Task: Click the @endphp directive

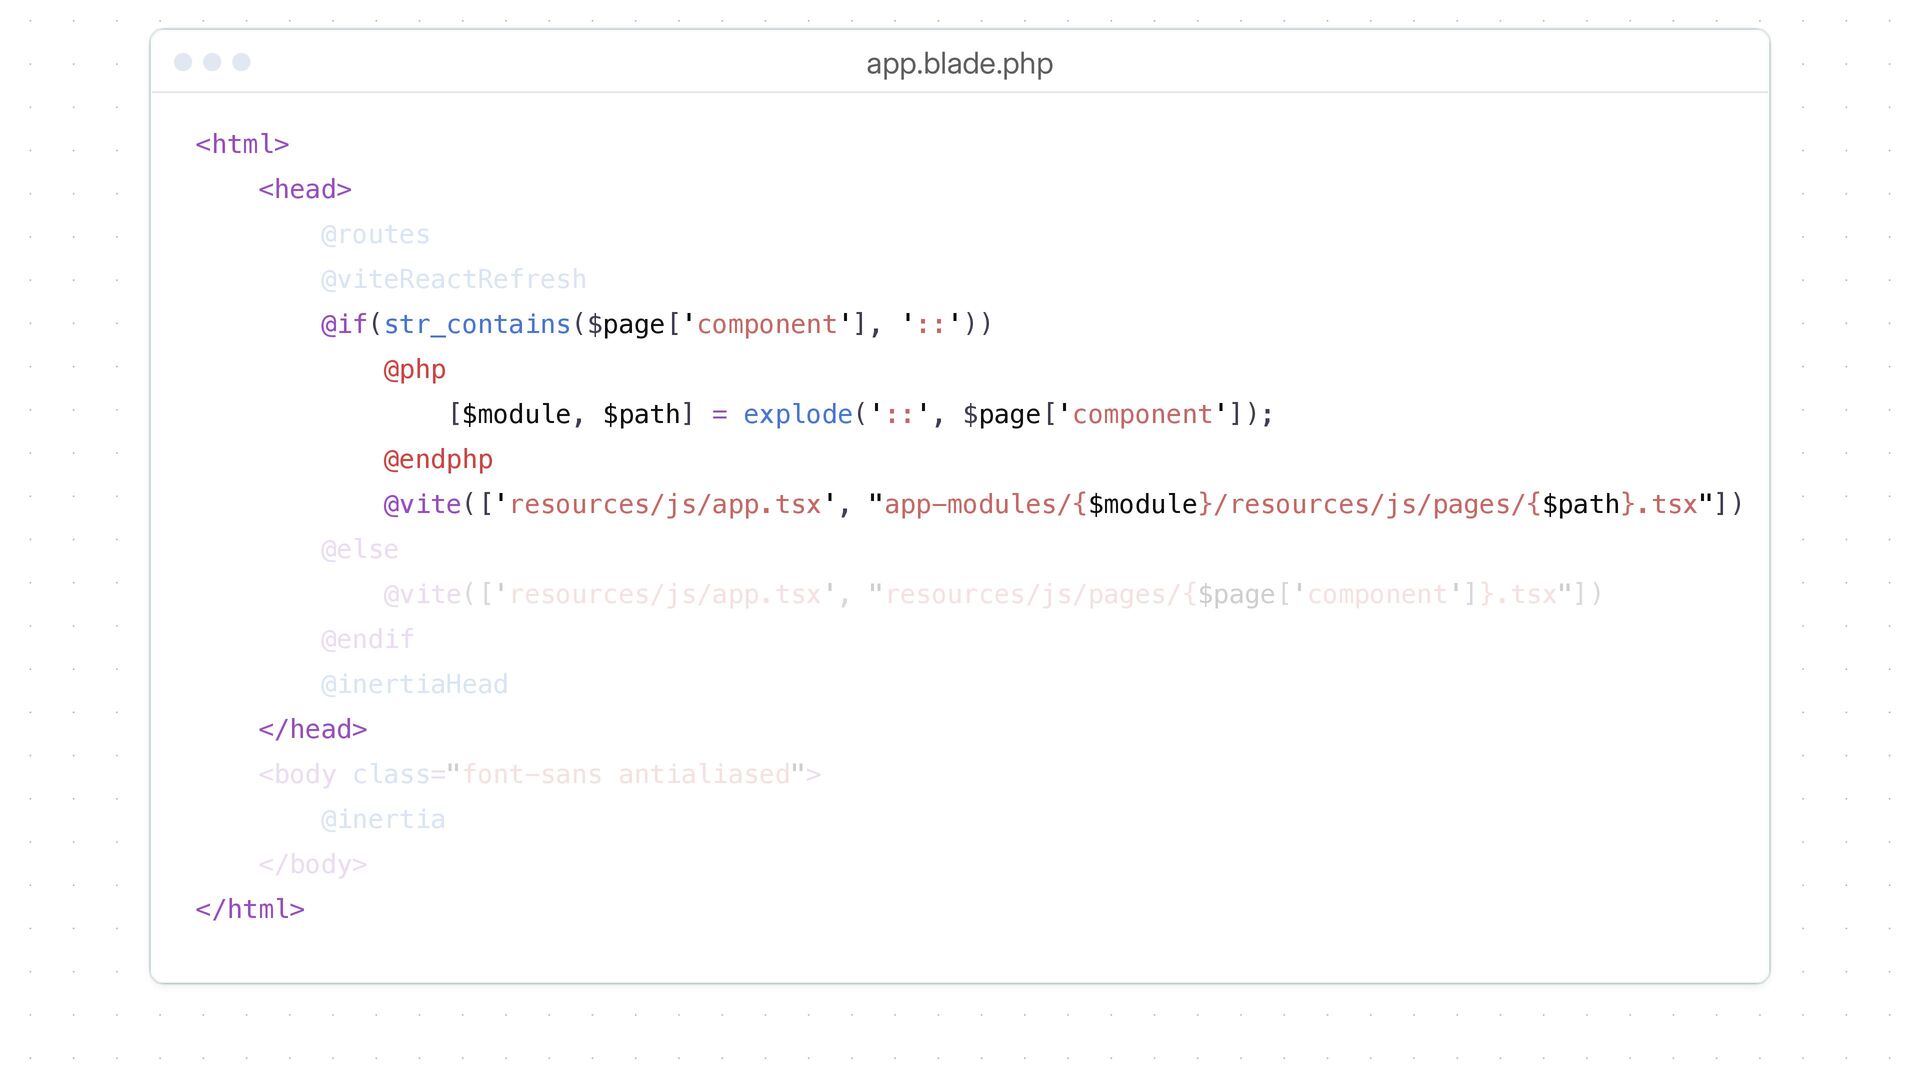Action: [438, 460]
